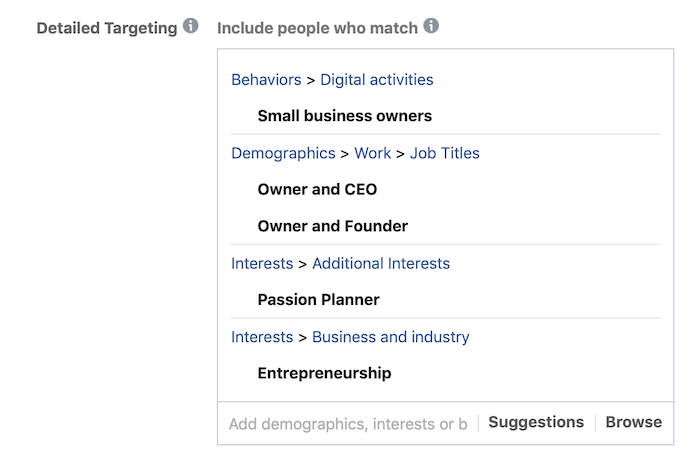Select the Owner and CEO entry
Screen dimensions: 700x460
click(317, 189)
